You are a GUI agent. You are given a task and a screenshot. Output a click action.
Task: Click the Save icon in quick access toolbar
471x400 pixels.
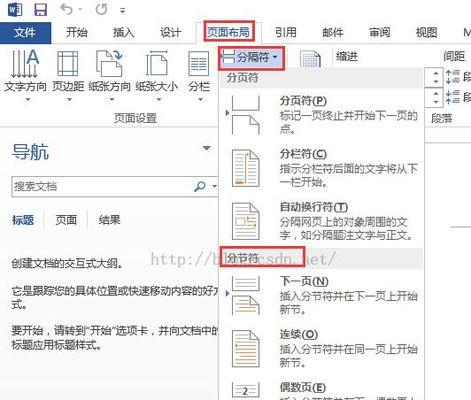pyautogui.click(x=40, y=9)
